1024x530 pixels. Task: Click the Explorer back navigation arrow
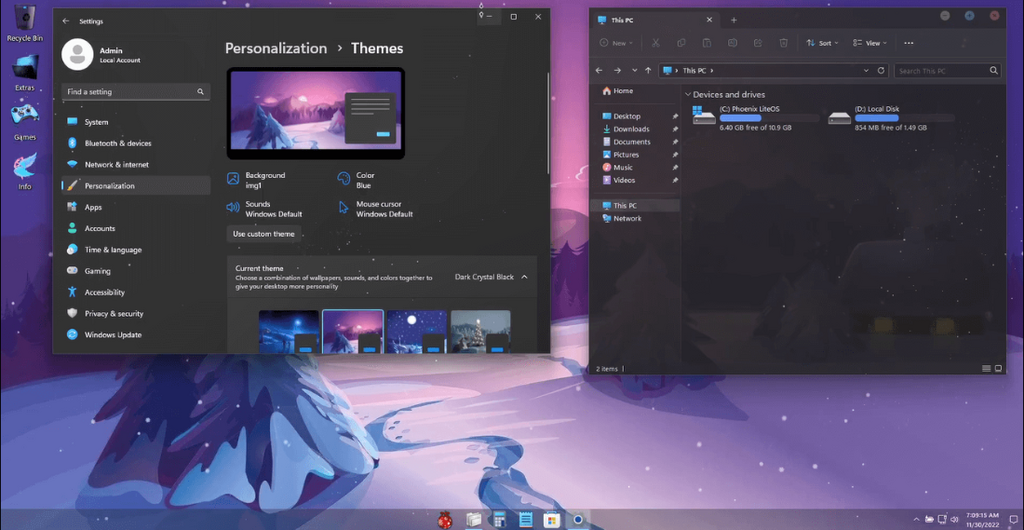[x=599, y=70]
